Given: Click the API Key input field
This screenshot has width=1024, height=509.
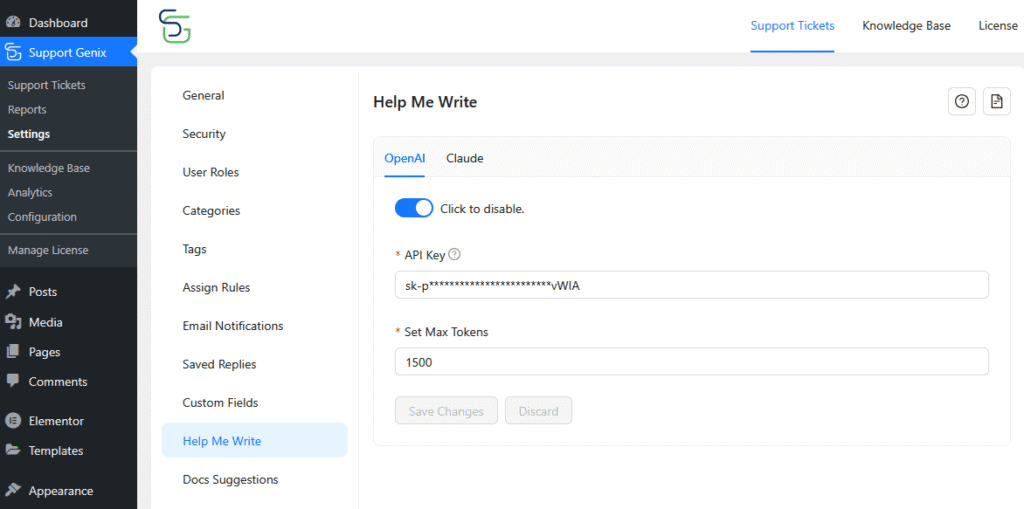Looking at the screenshot, I should point(691,285).
